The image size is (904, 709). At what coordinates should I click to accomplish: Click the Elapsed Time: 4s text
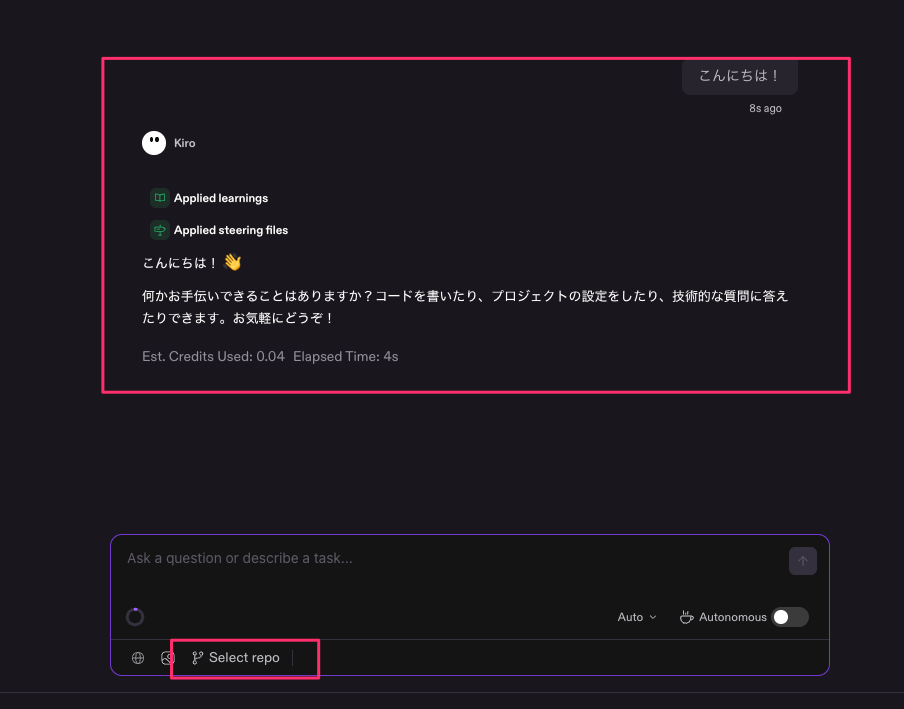pos(345,356)
